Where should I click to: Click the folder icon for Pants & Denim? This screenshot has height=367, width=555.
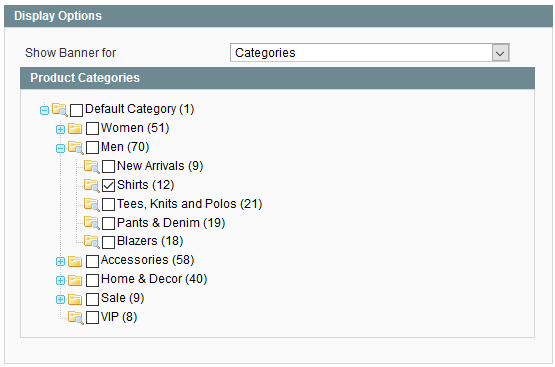pyautogui.click(x=92, y=223)
